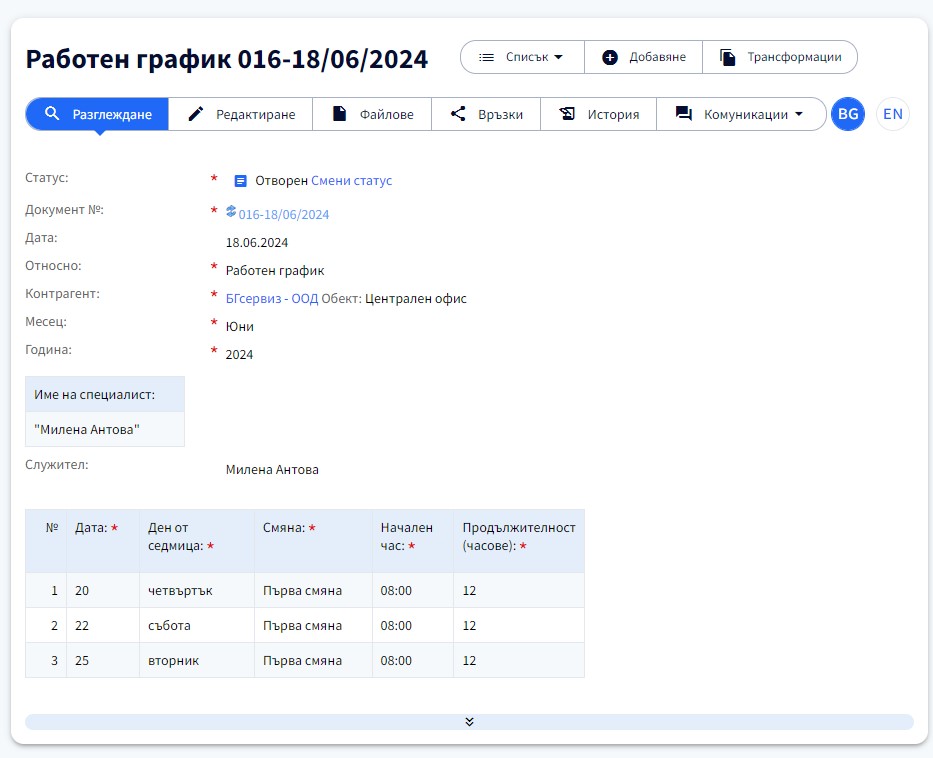Switch to the Разглеждане tab
The image size is (933, 758).
click(98, 114)
